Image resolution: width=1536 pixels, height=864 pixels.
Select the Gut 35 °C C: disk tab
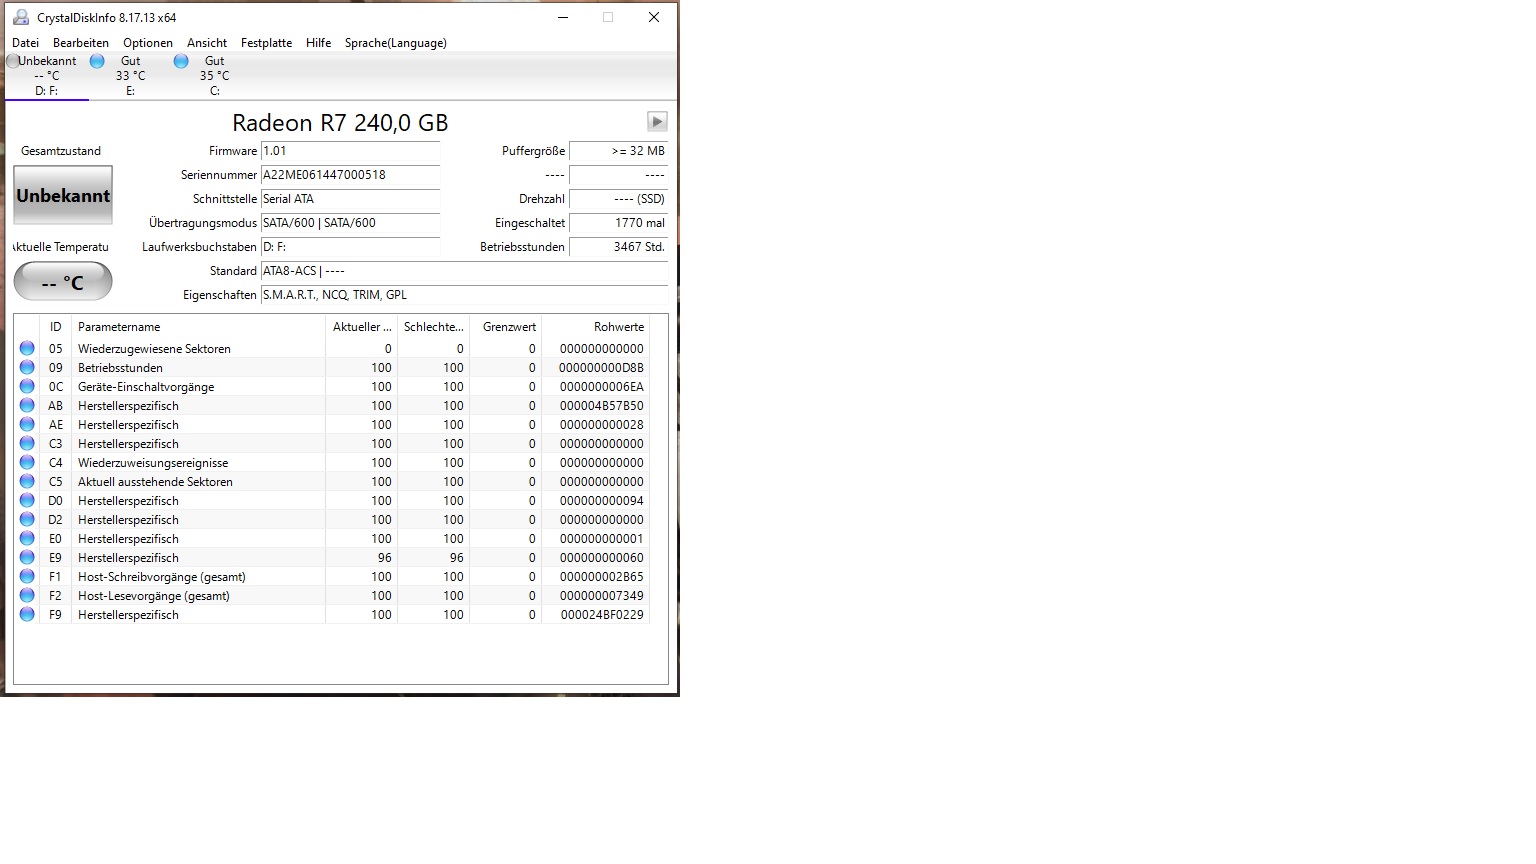coord(214,76)
